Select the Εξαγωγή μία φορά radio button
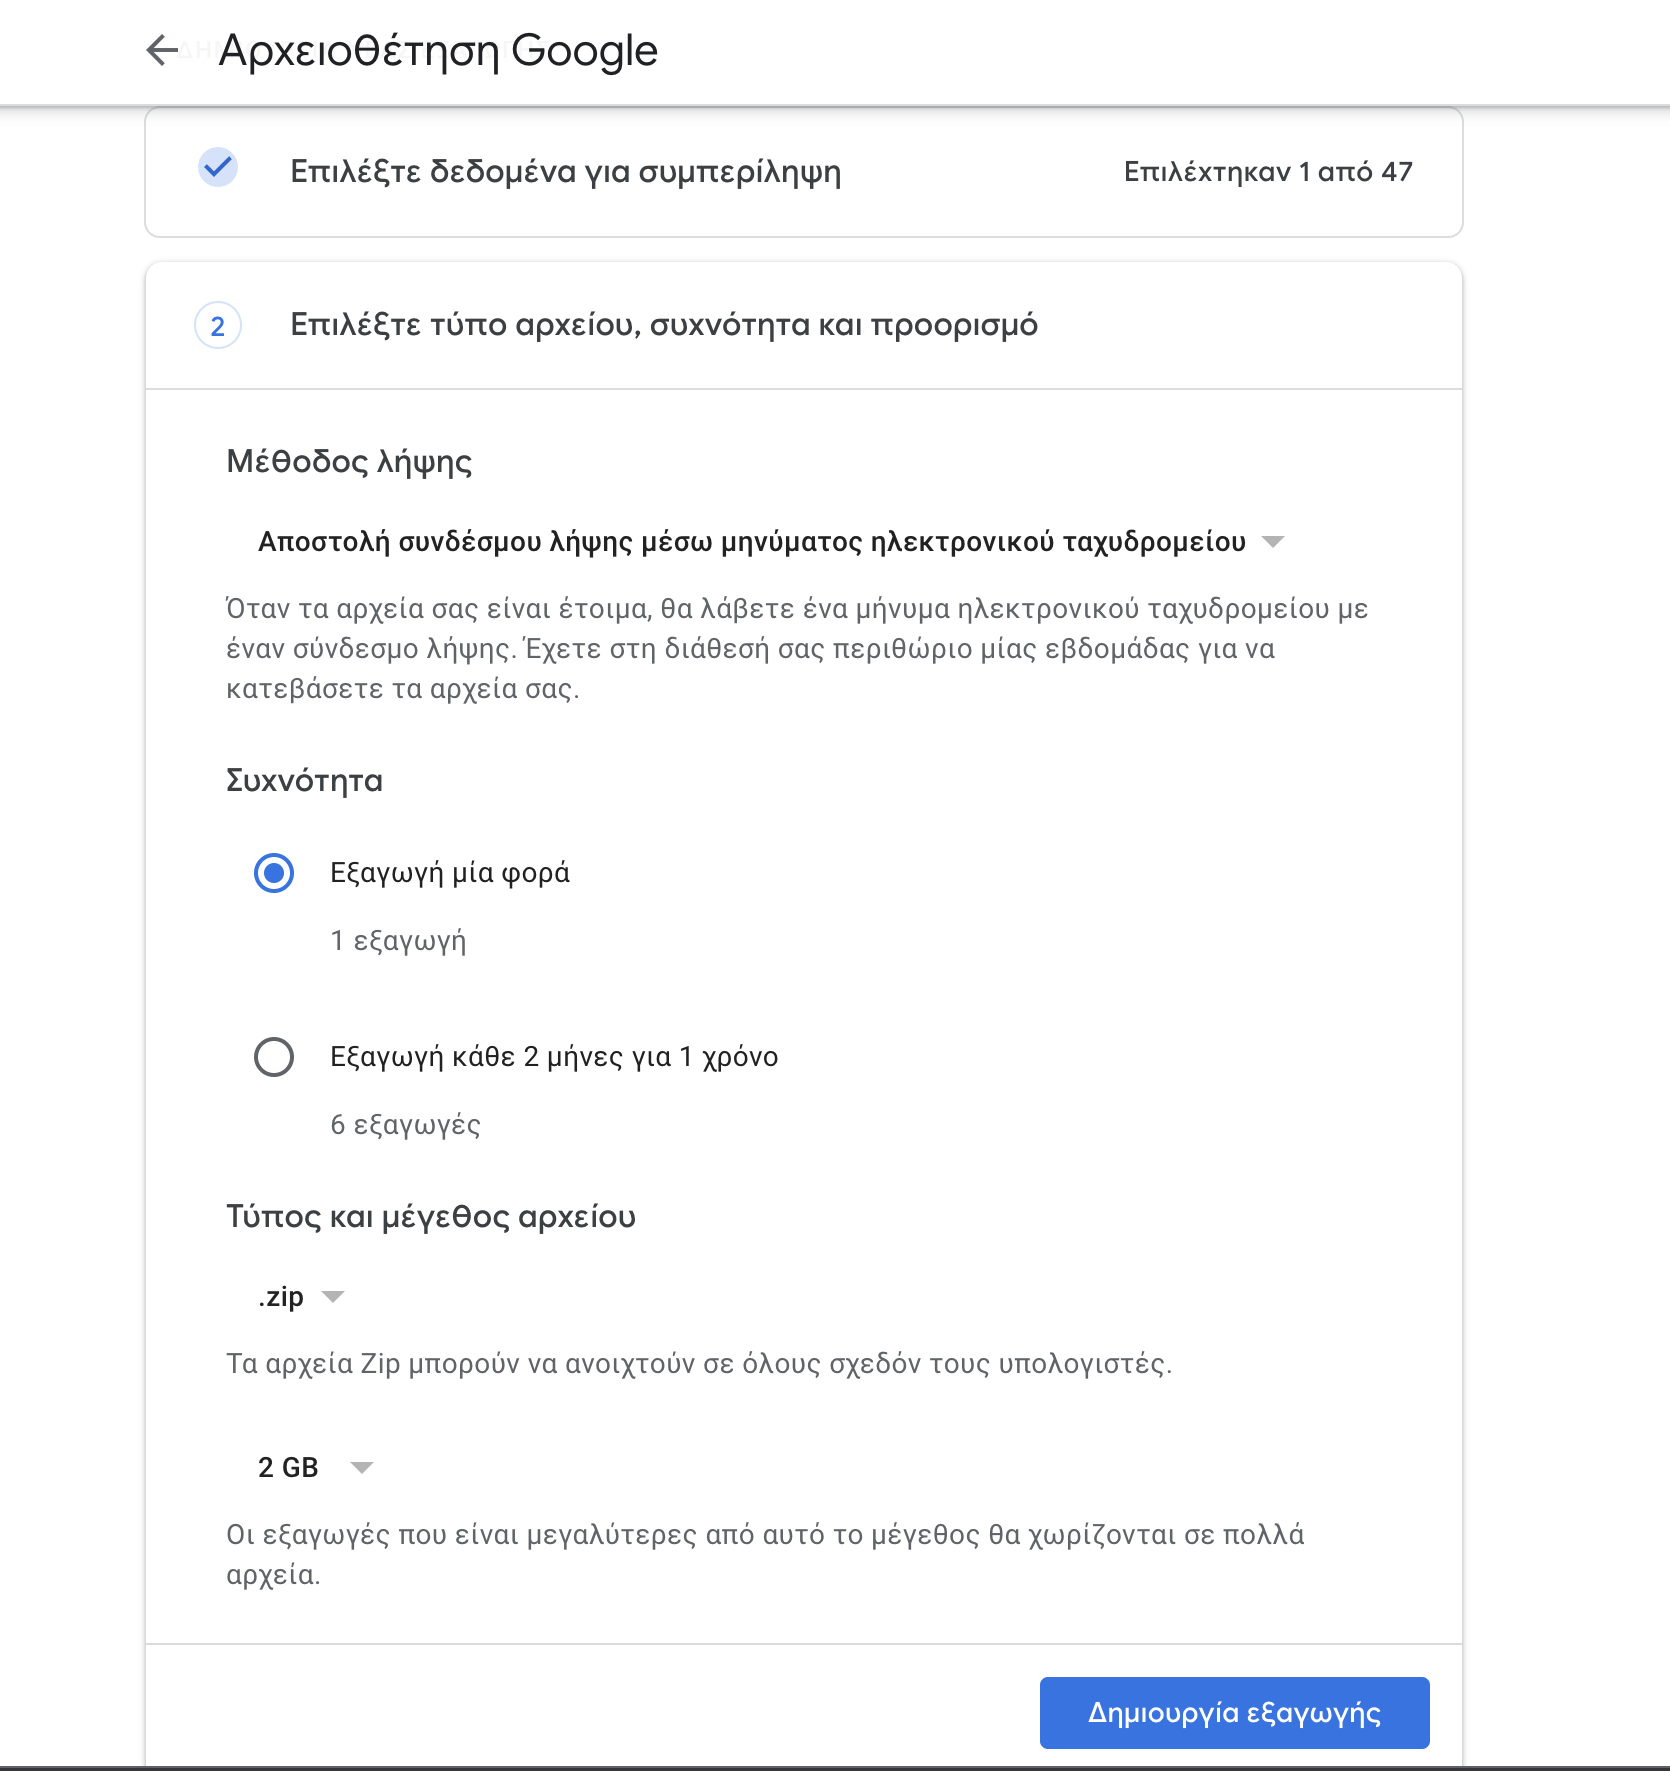The height and width of the screenshot is (1771, 1670). tap(274, 873)
